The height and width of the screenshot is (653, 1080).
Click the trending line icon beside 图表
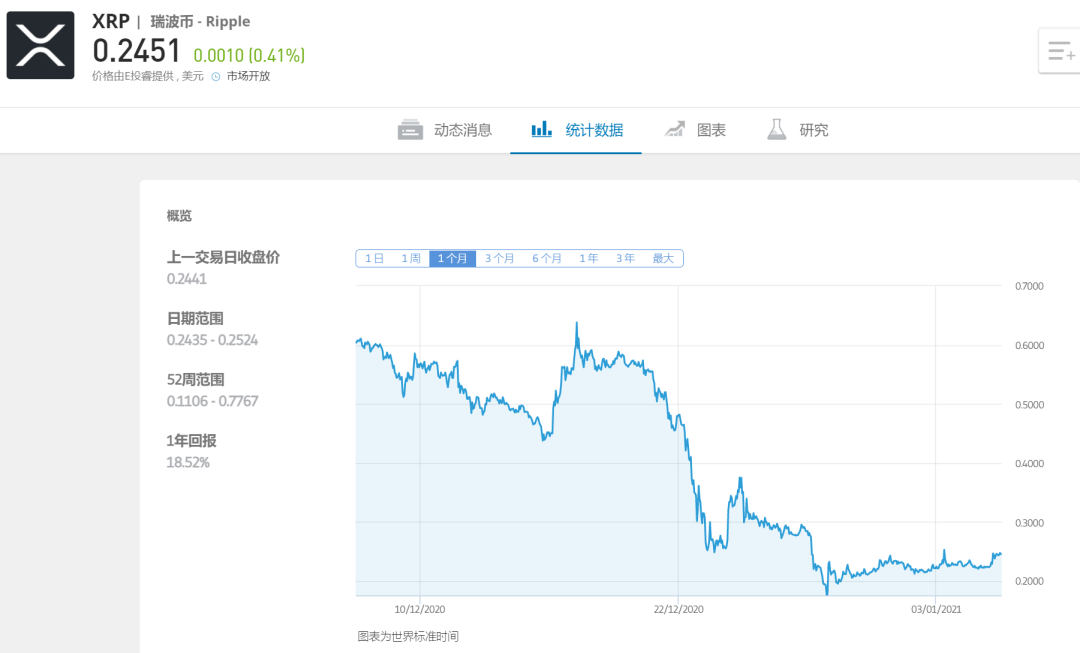pyautogui.click(x=672, y=128)
